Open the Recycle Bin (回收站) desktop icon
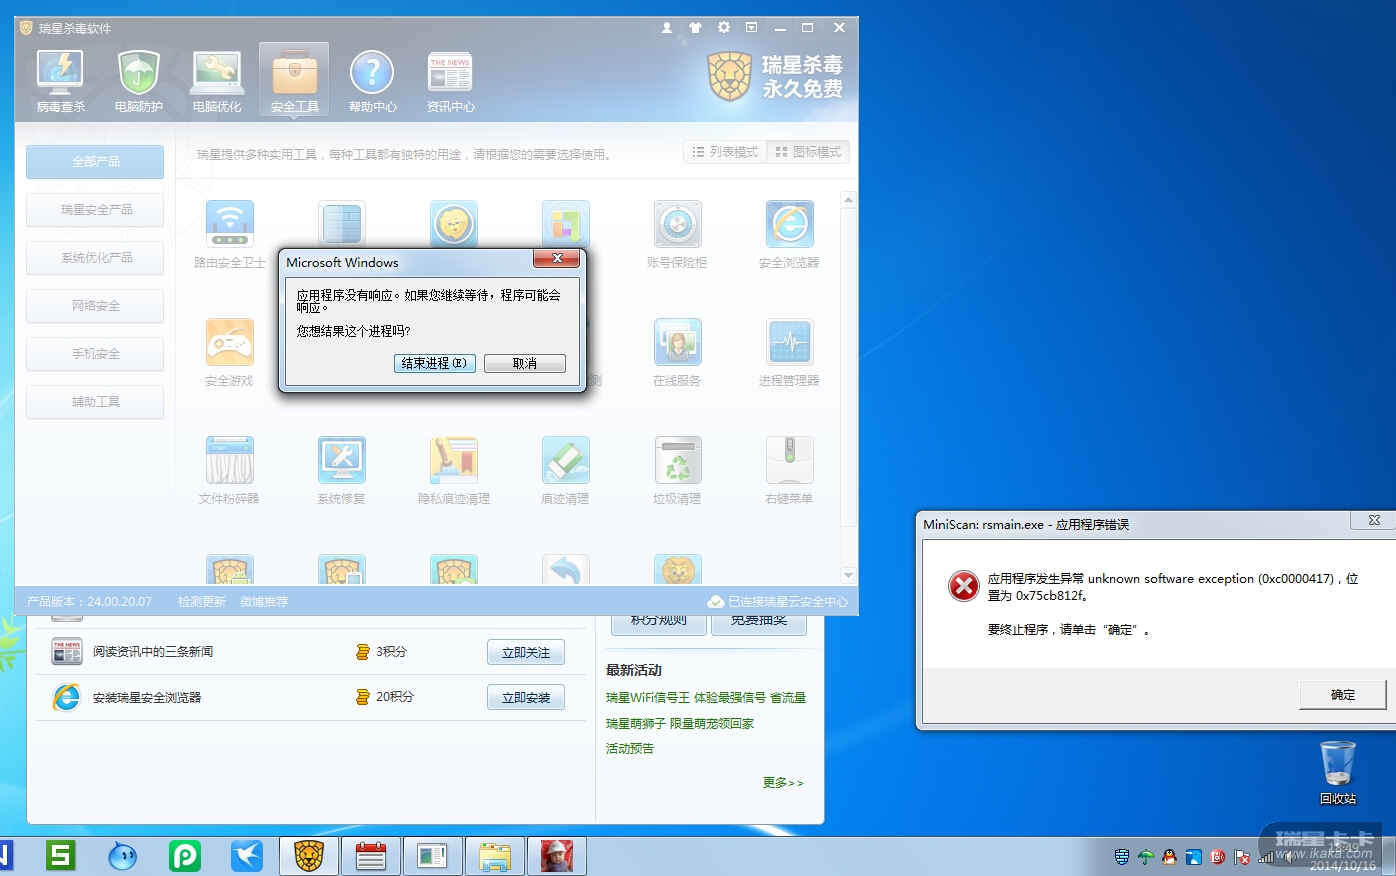 pos(1337,773)
